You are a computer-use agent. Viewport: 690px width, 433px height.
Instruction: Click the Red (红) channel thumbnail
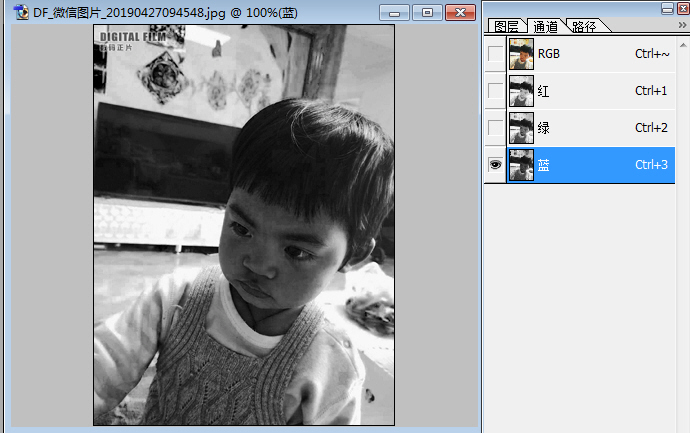point(520,91)
